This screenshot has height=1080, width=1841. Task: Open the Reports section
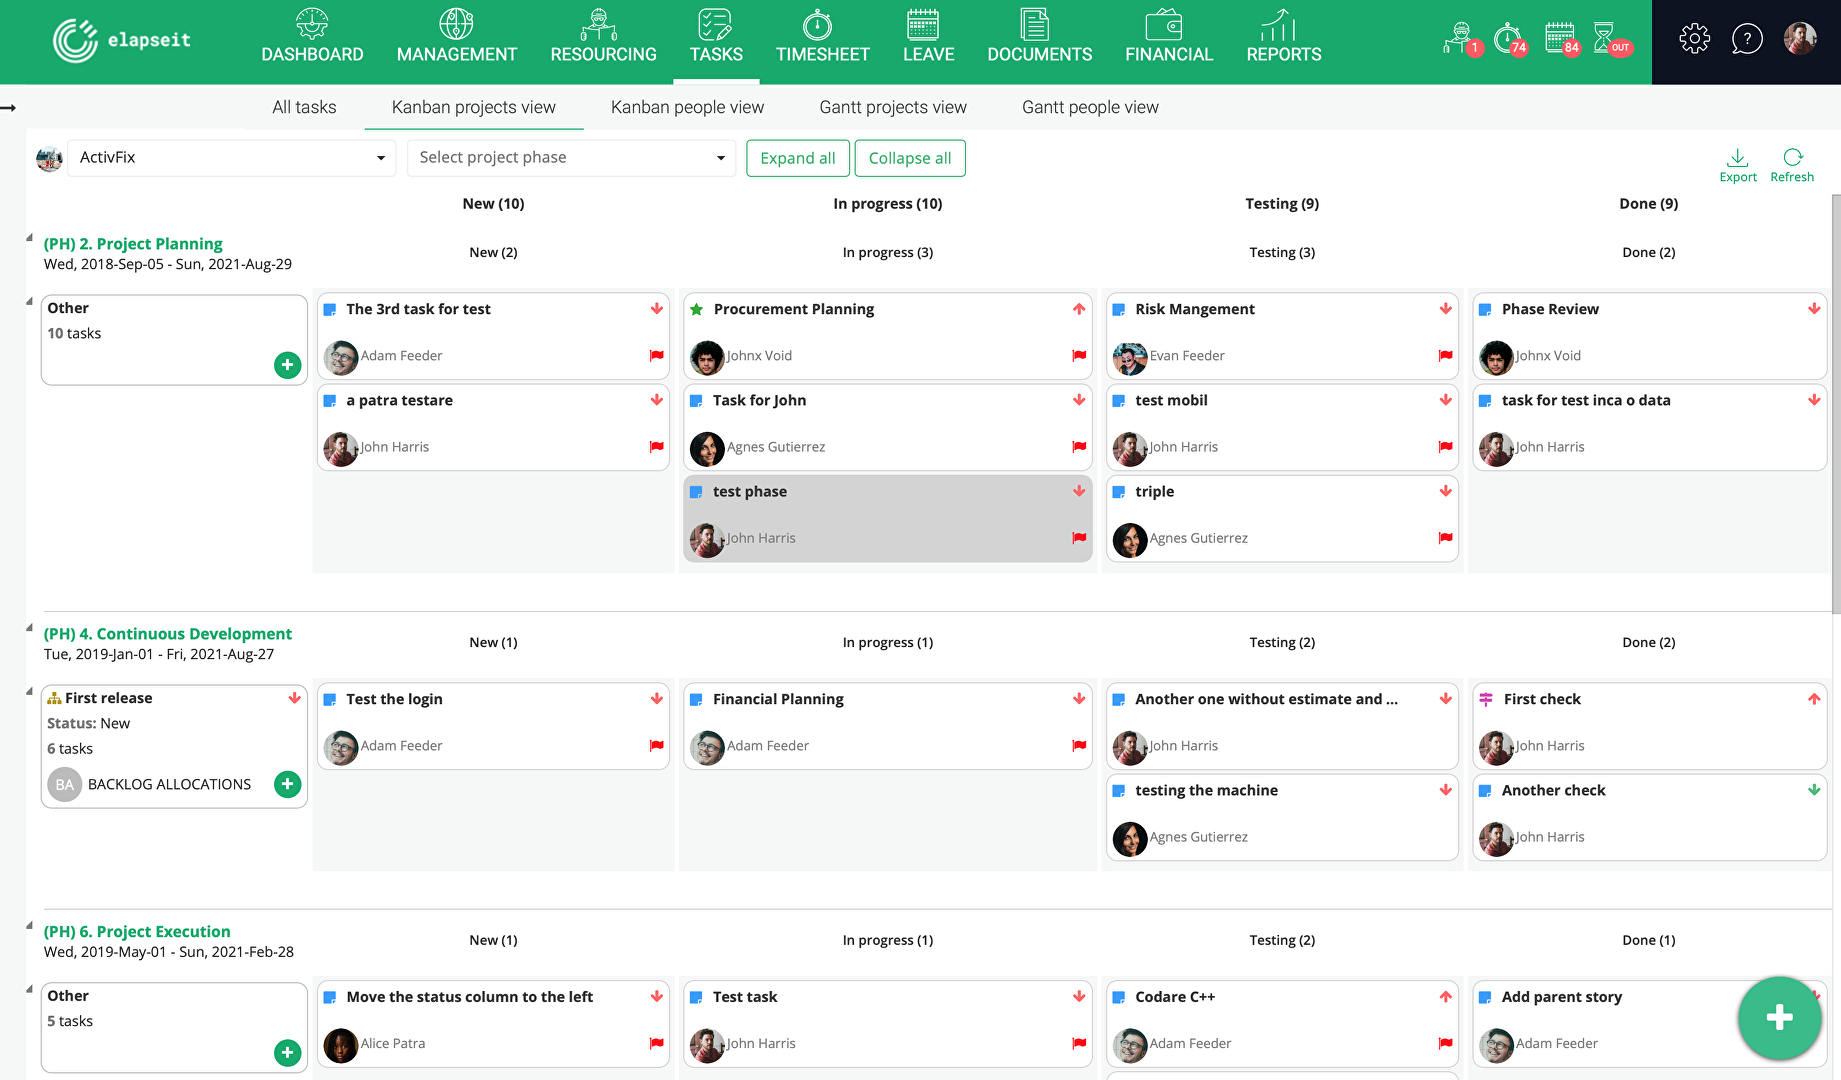1283,38
